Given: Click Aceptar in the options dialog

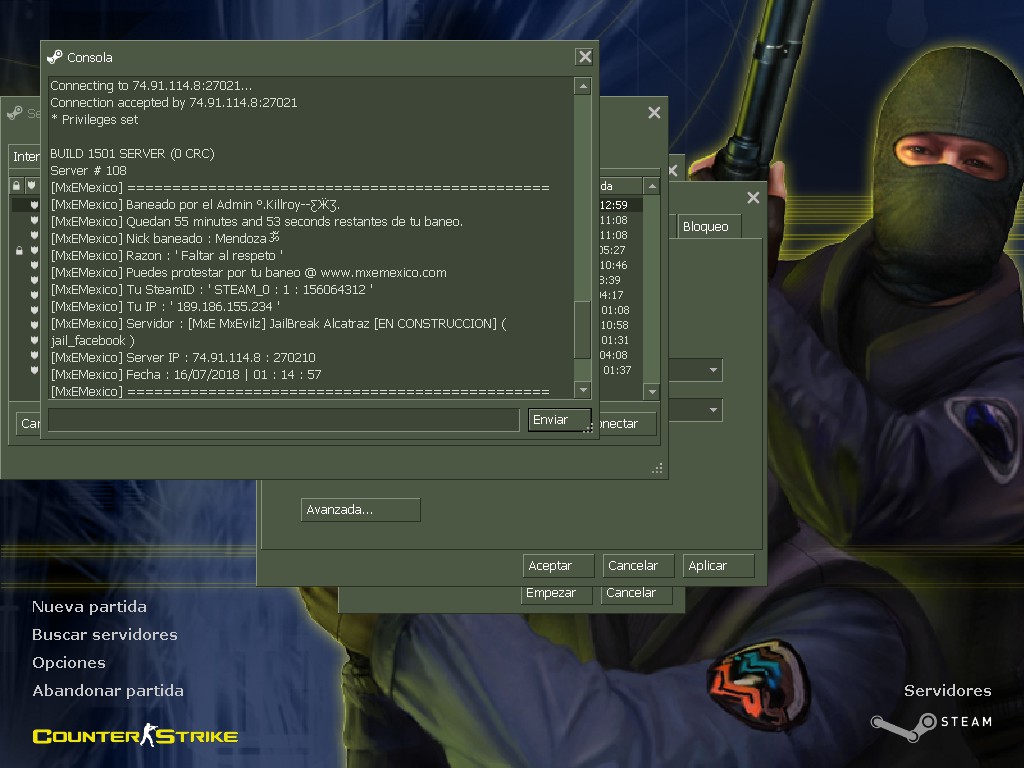Looking at the screenshot, I should pos(558,566).
